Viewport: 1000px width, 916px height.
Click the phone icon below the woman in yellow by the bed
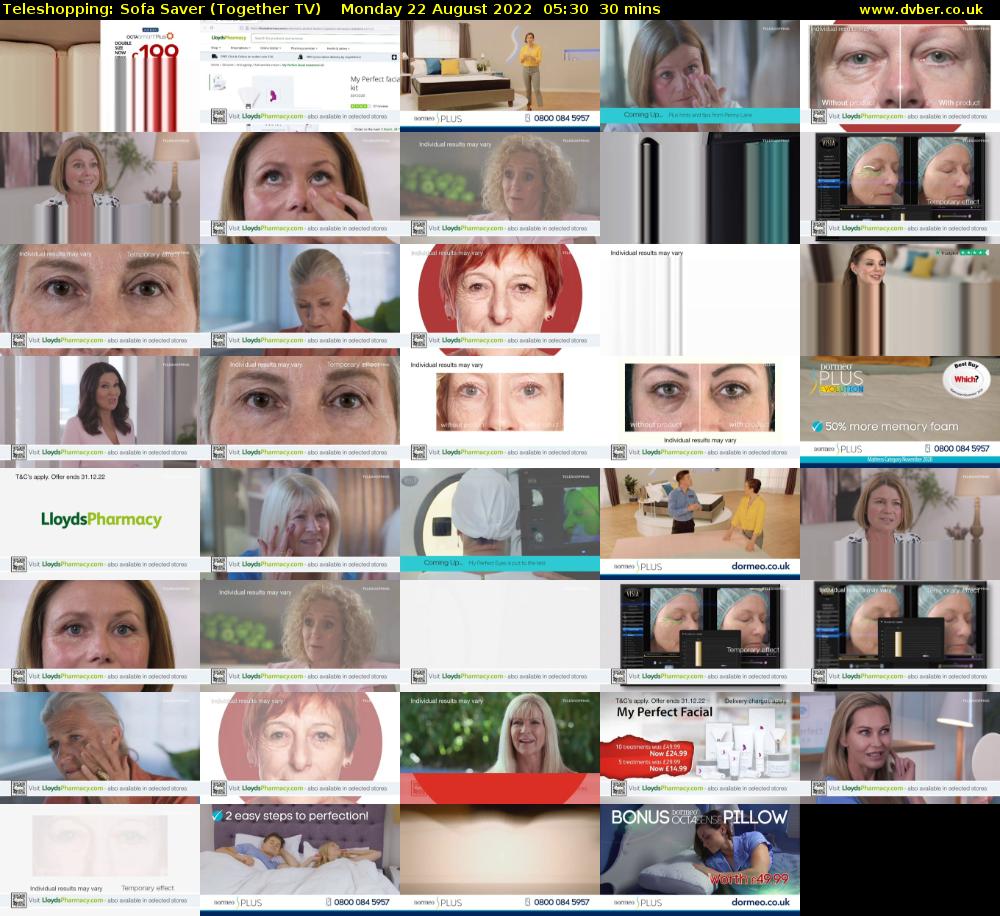[527, 118]
